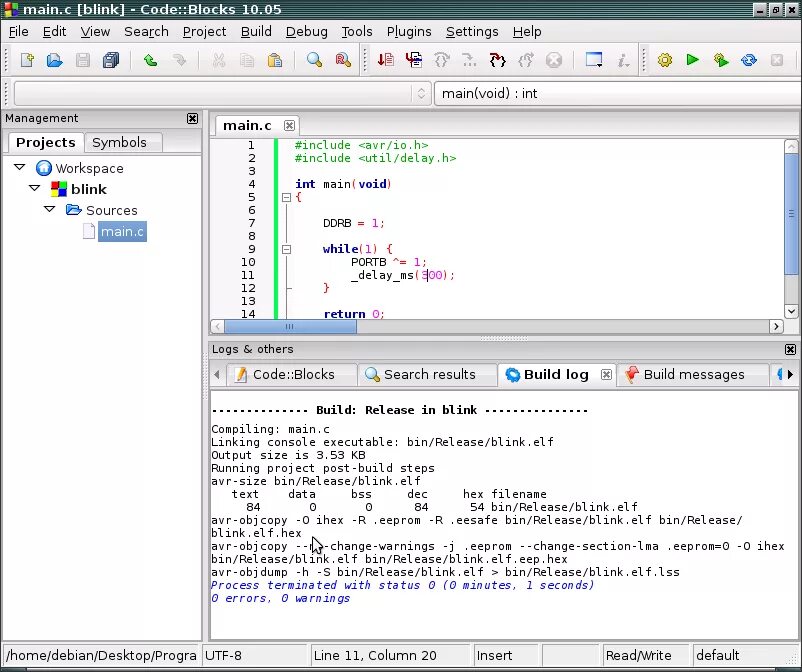
Task: Collapse the Workspace tree node
Action: (x=20, y=167)
